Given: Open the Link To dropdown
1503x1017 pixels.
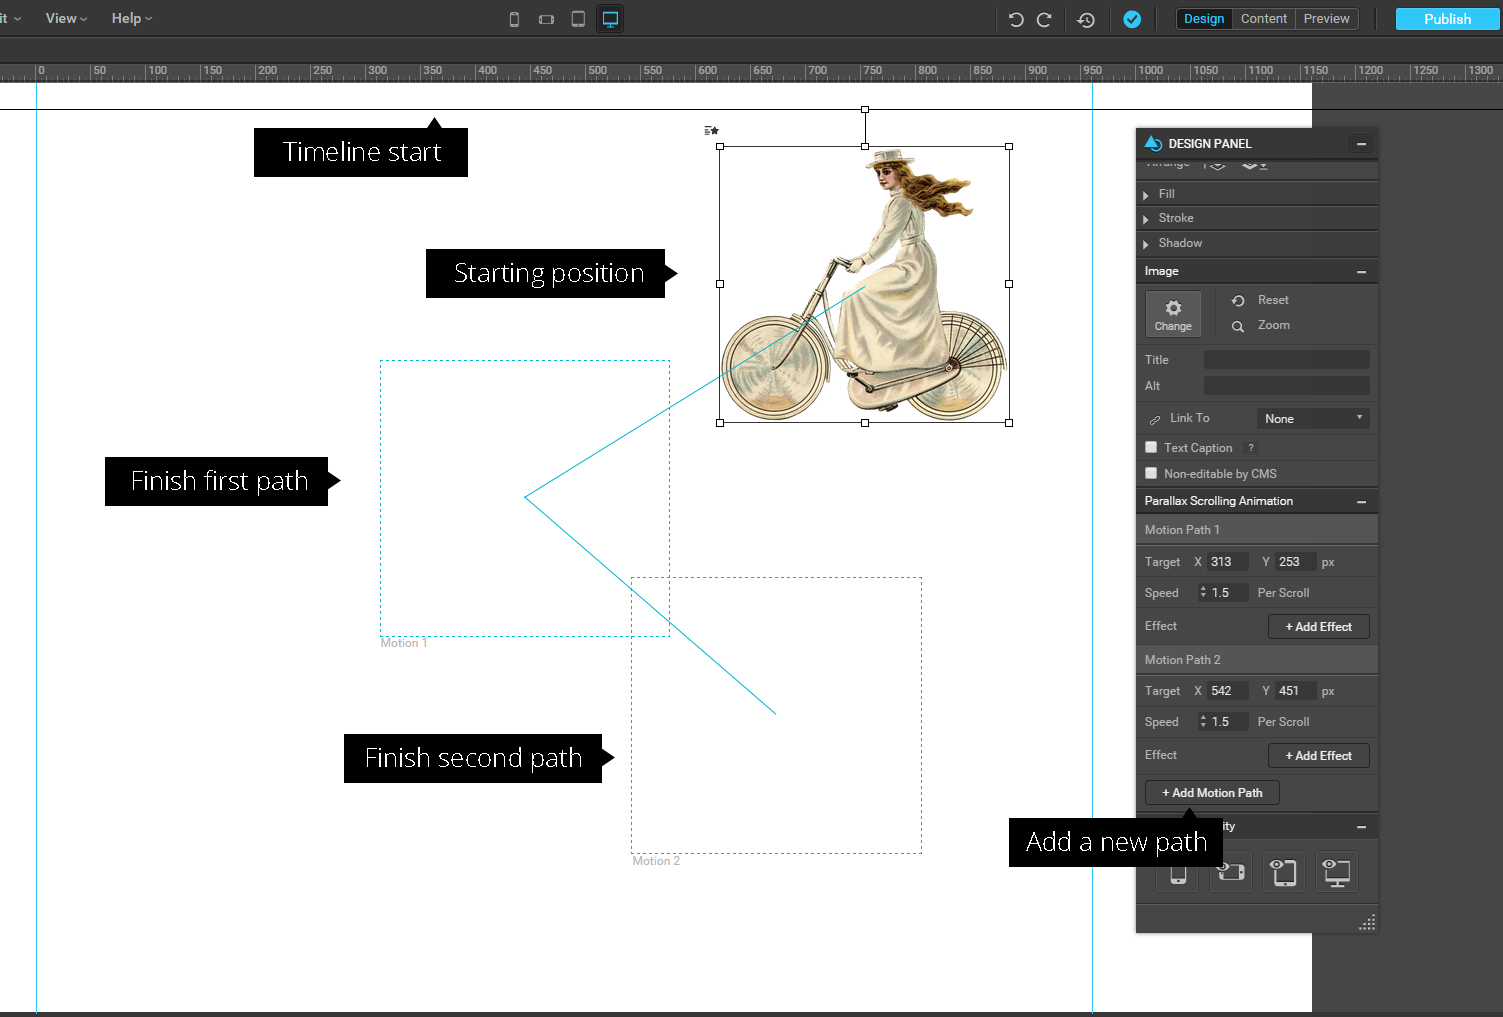Looking at the screenshot, I should pyautogui.click(x=1312, y=419).
